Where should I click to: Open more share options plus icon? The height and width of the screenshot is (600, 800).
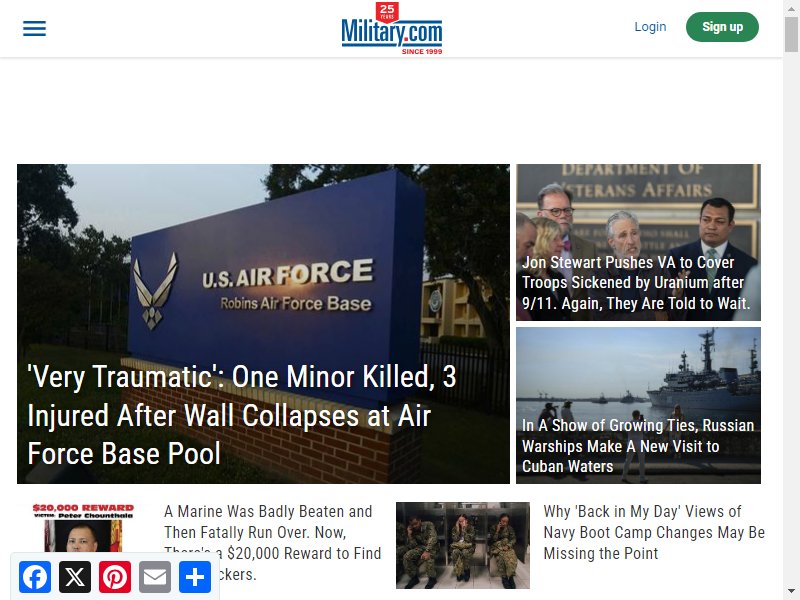coord(195,577)
